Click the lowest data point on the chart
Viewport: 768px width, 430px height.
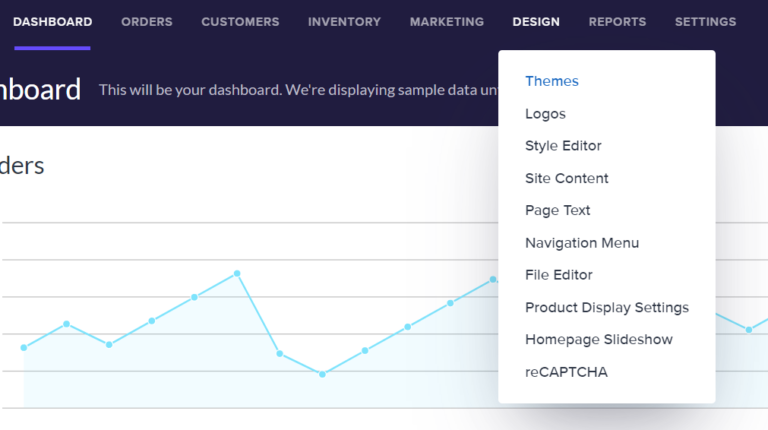coord(322,374)
